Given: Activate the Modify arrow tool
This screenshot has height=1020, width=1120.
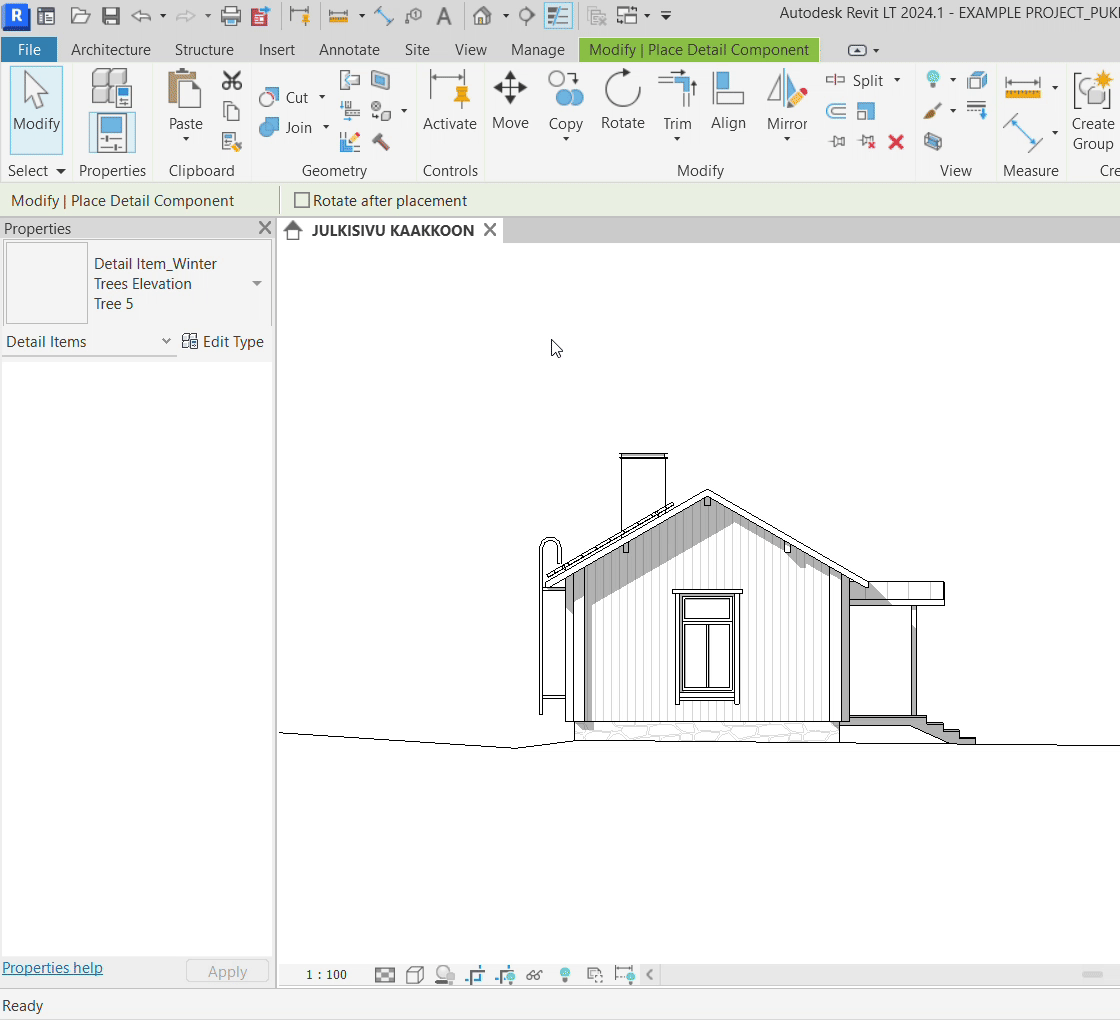Looking at the screenshot, I should click(37, 102).
